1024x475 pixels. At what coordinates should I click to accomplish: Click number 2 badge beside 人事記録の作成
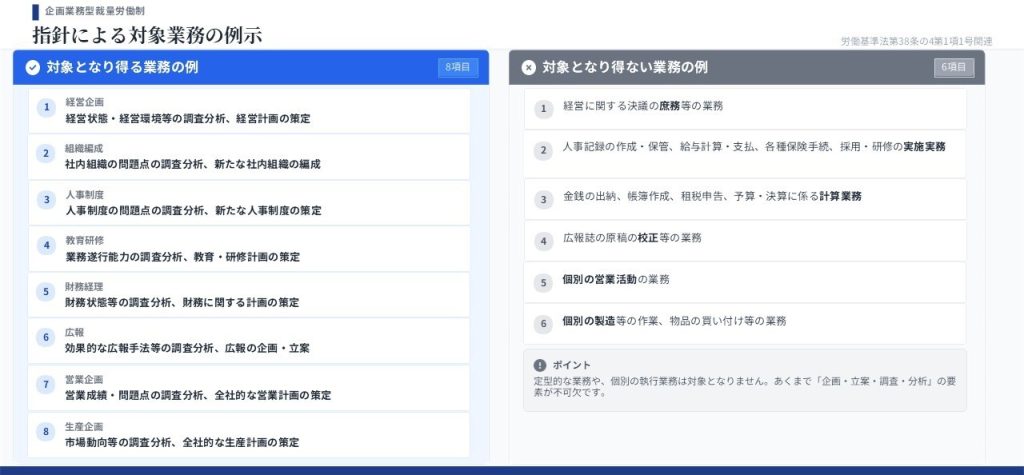543,151
